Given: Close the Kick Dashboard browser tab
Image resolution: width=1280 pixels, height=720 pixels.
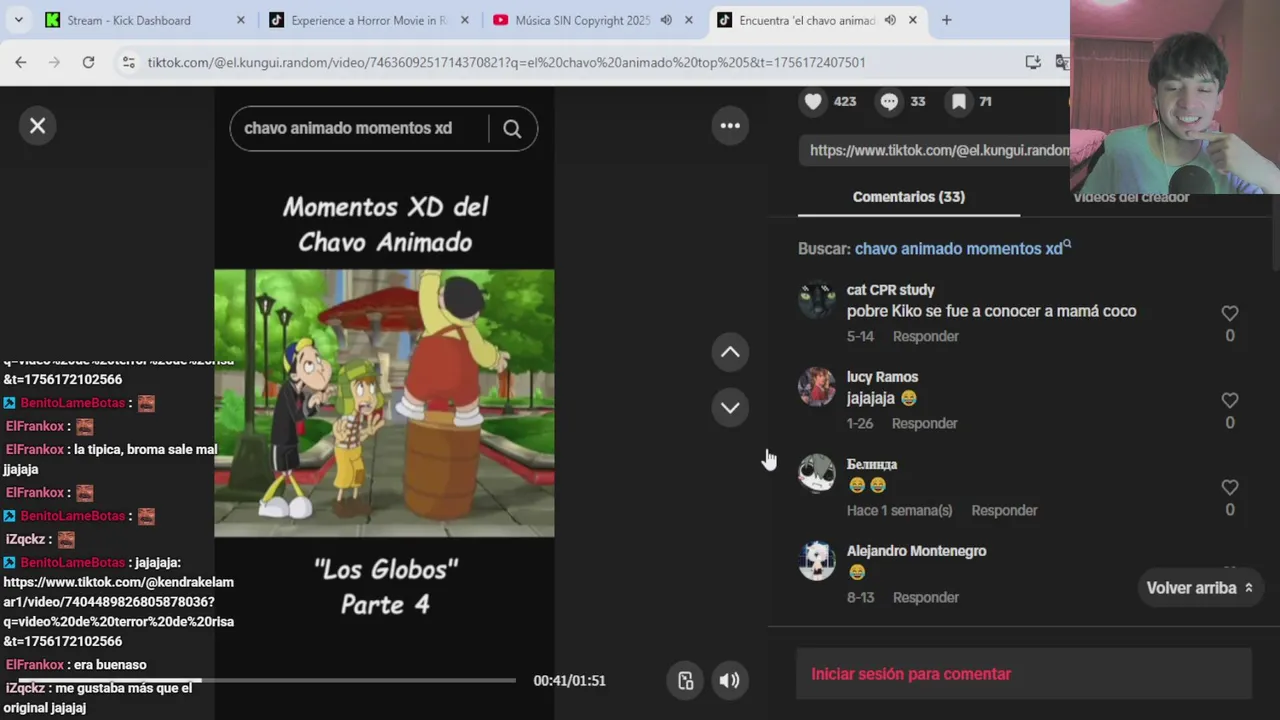Looking at the screenshot, I should [x=240, y=20].
